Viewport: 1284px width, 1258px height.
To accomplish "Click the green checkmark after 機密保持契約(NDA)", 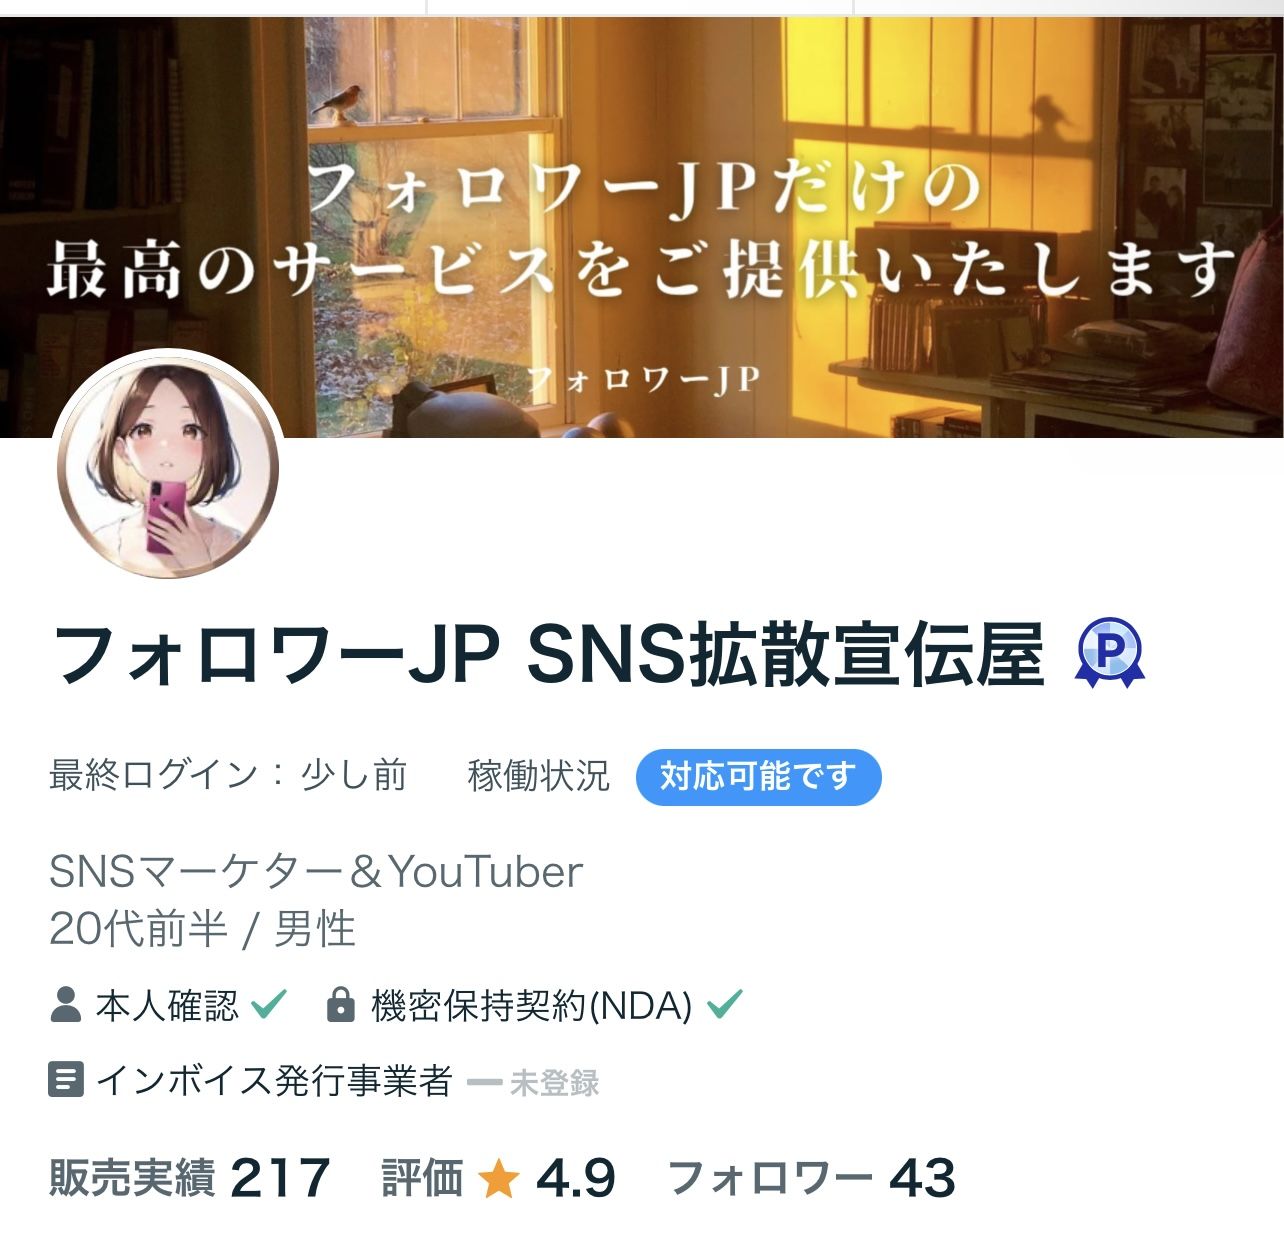I will click(x=725, y=1002).
